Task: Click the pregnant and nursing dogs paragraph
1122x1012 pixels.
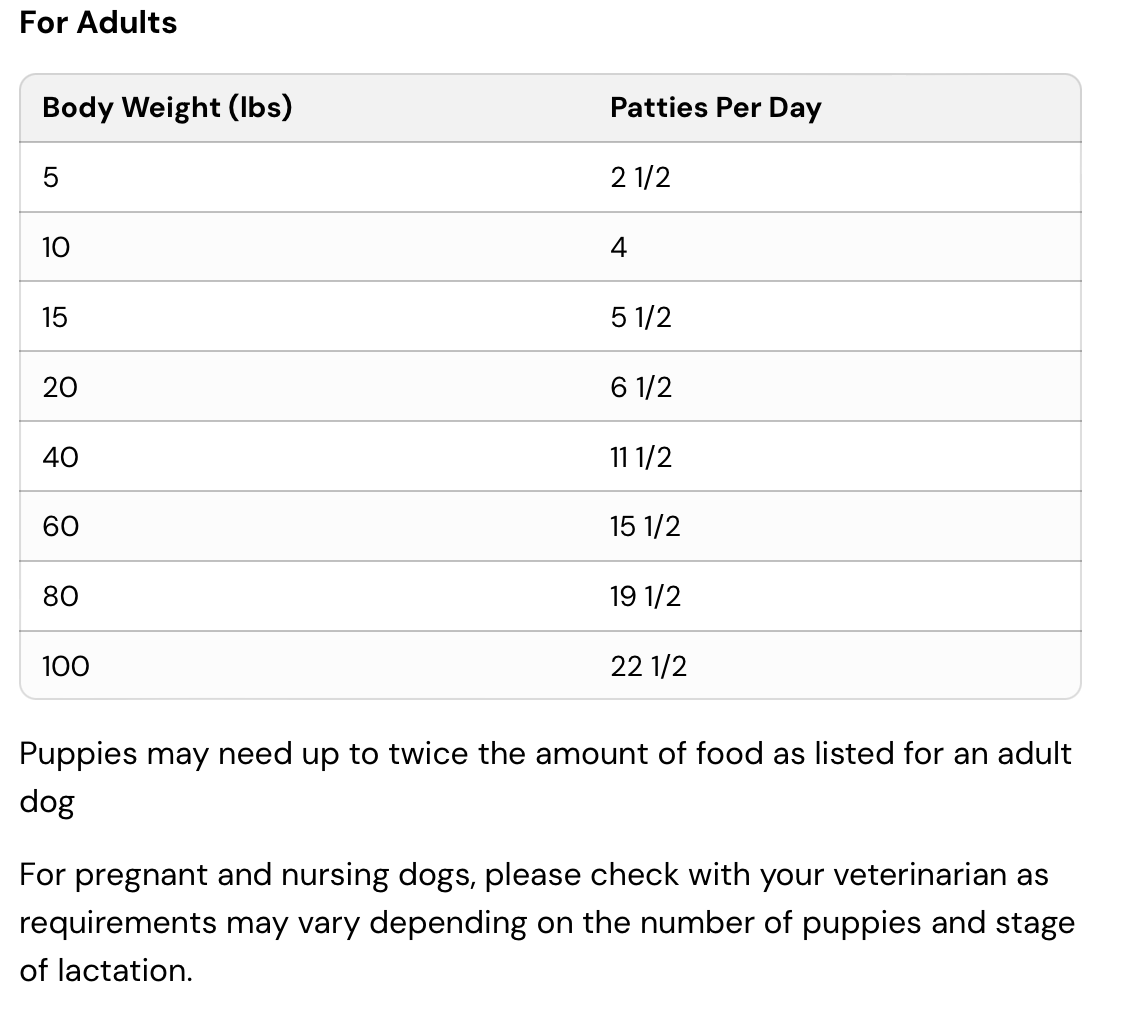Action: click(x=546, y=922)
